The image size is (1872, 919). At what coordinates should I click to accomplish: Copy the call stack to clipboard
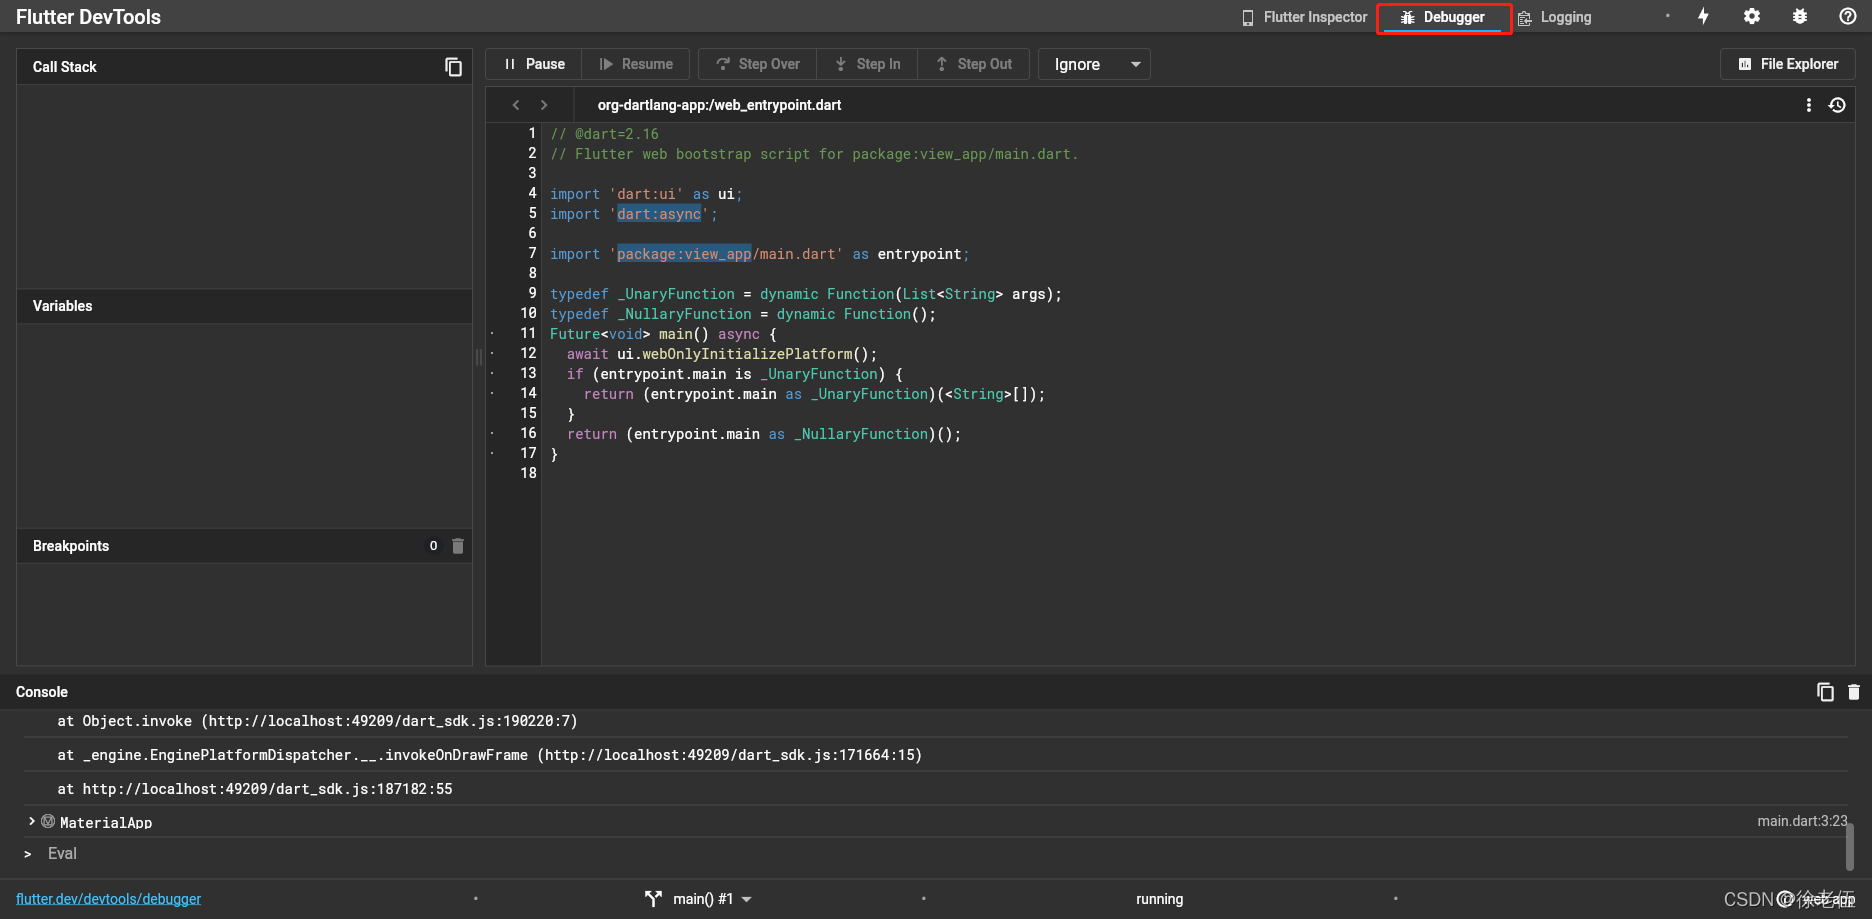(x=453, y=67)
